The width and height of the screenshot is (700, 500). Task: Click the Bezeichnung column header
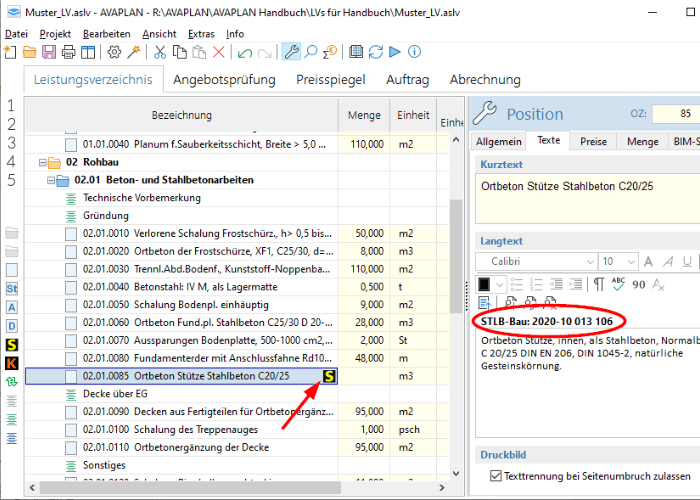click(x=182, y=115)
